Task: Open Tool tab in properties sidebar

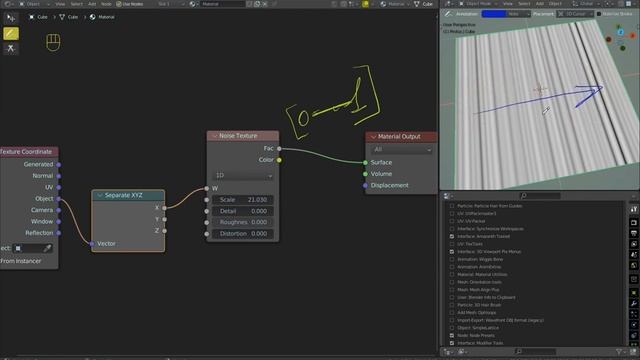Action: (x=633, y=209)
